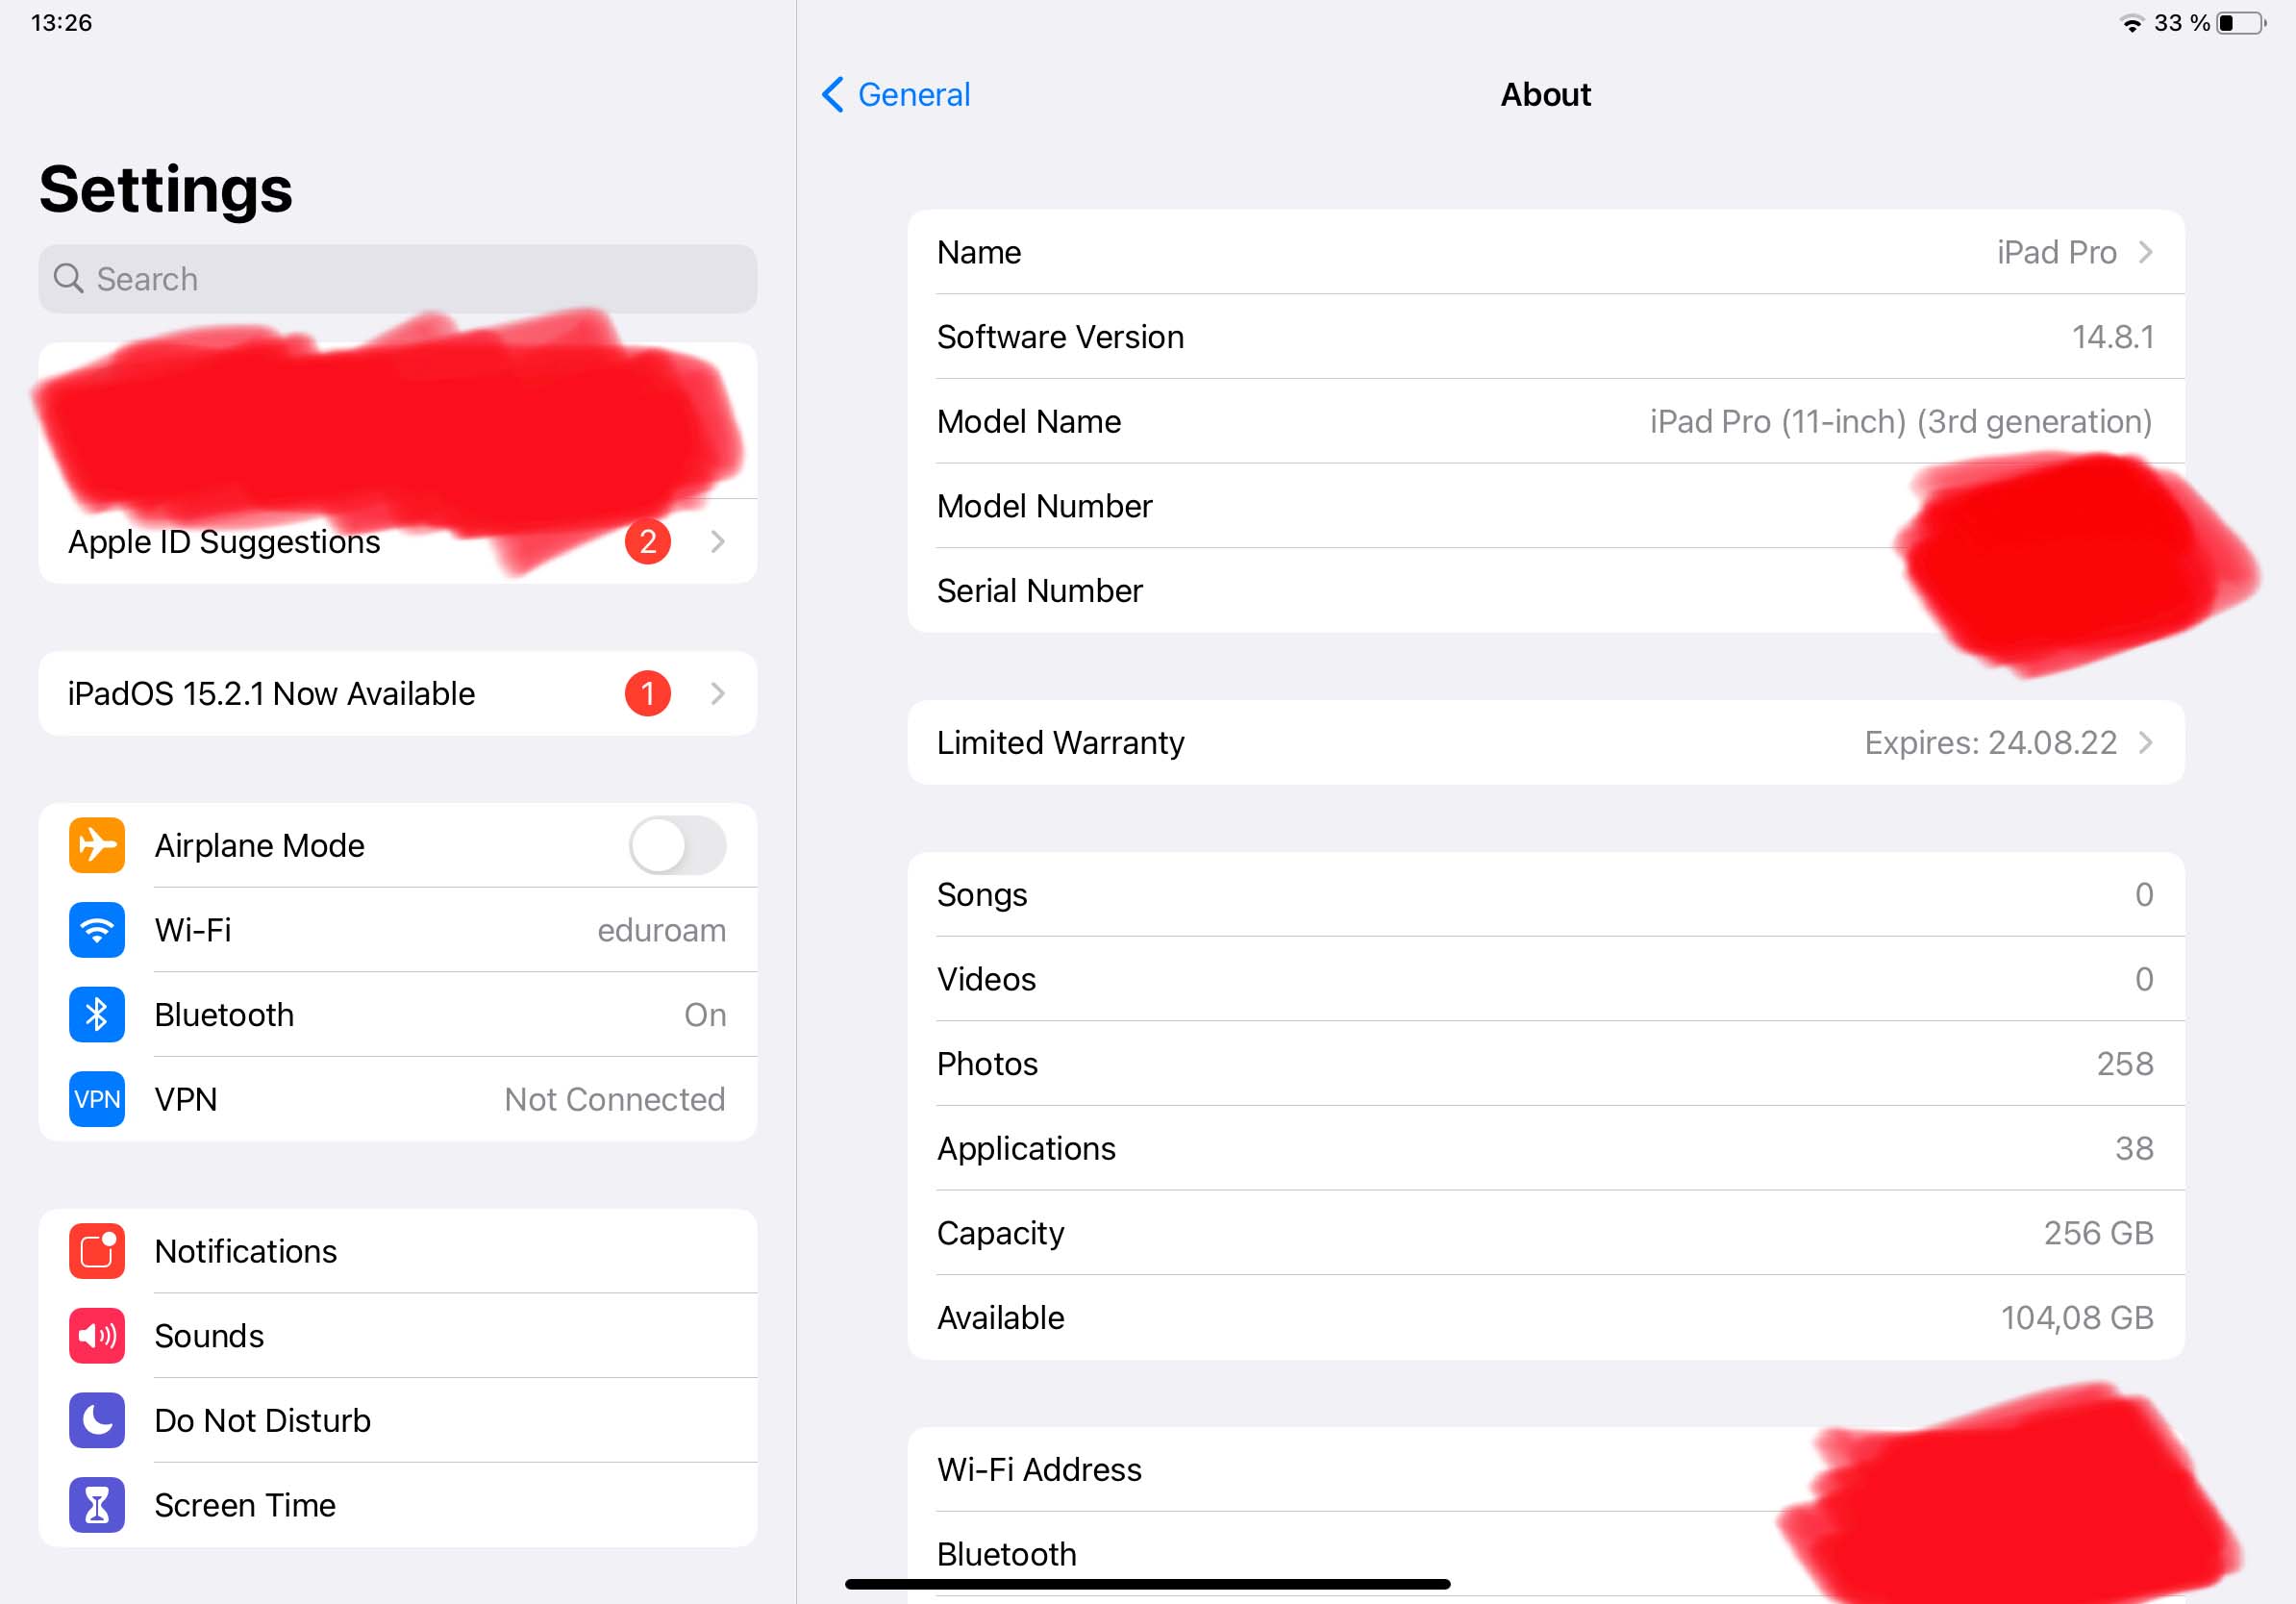Tap the Software Version row
This screenshot has width=2296, height=1604.
tap(1545, 337)
